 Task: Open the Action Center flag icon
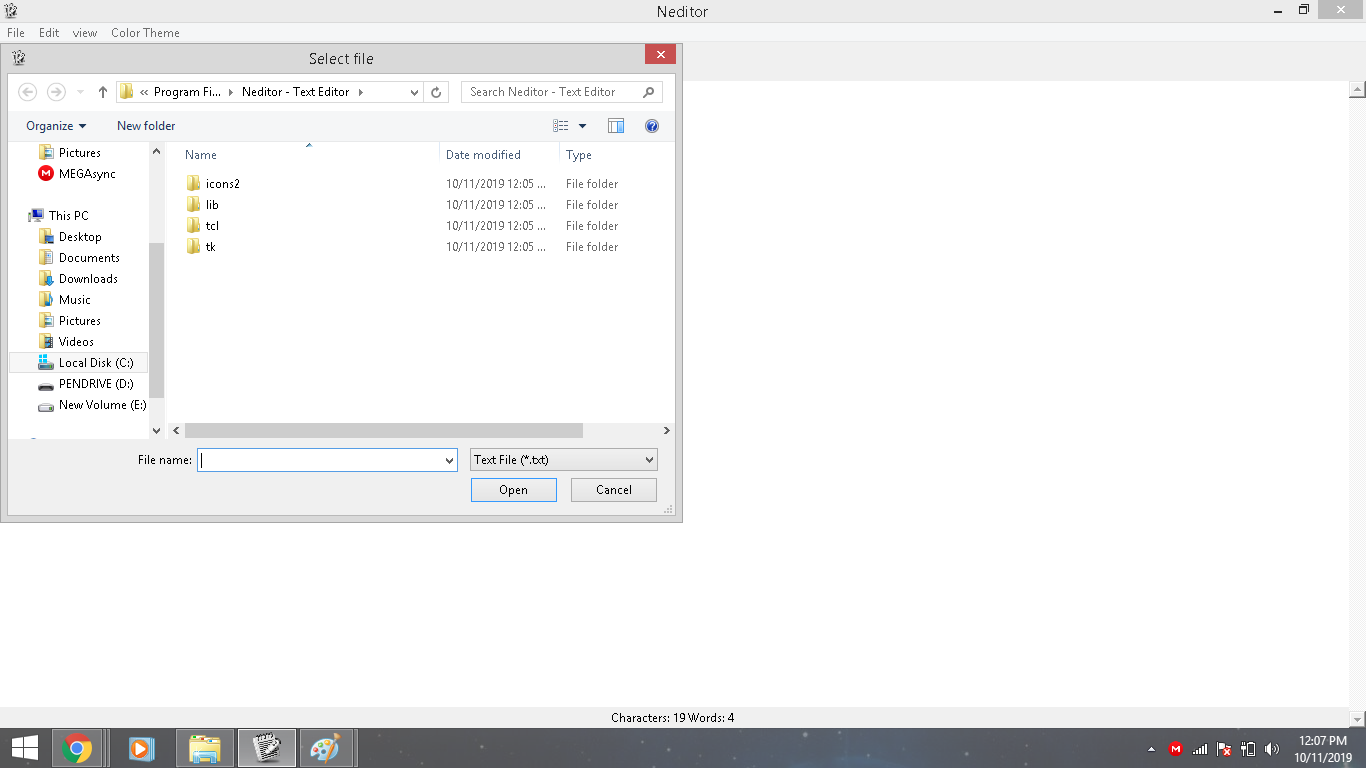point(1224,749)
